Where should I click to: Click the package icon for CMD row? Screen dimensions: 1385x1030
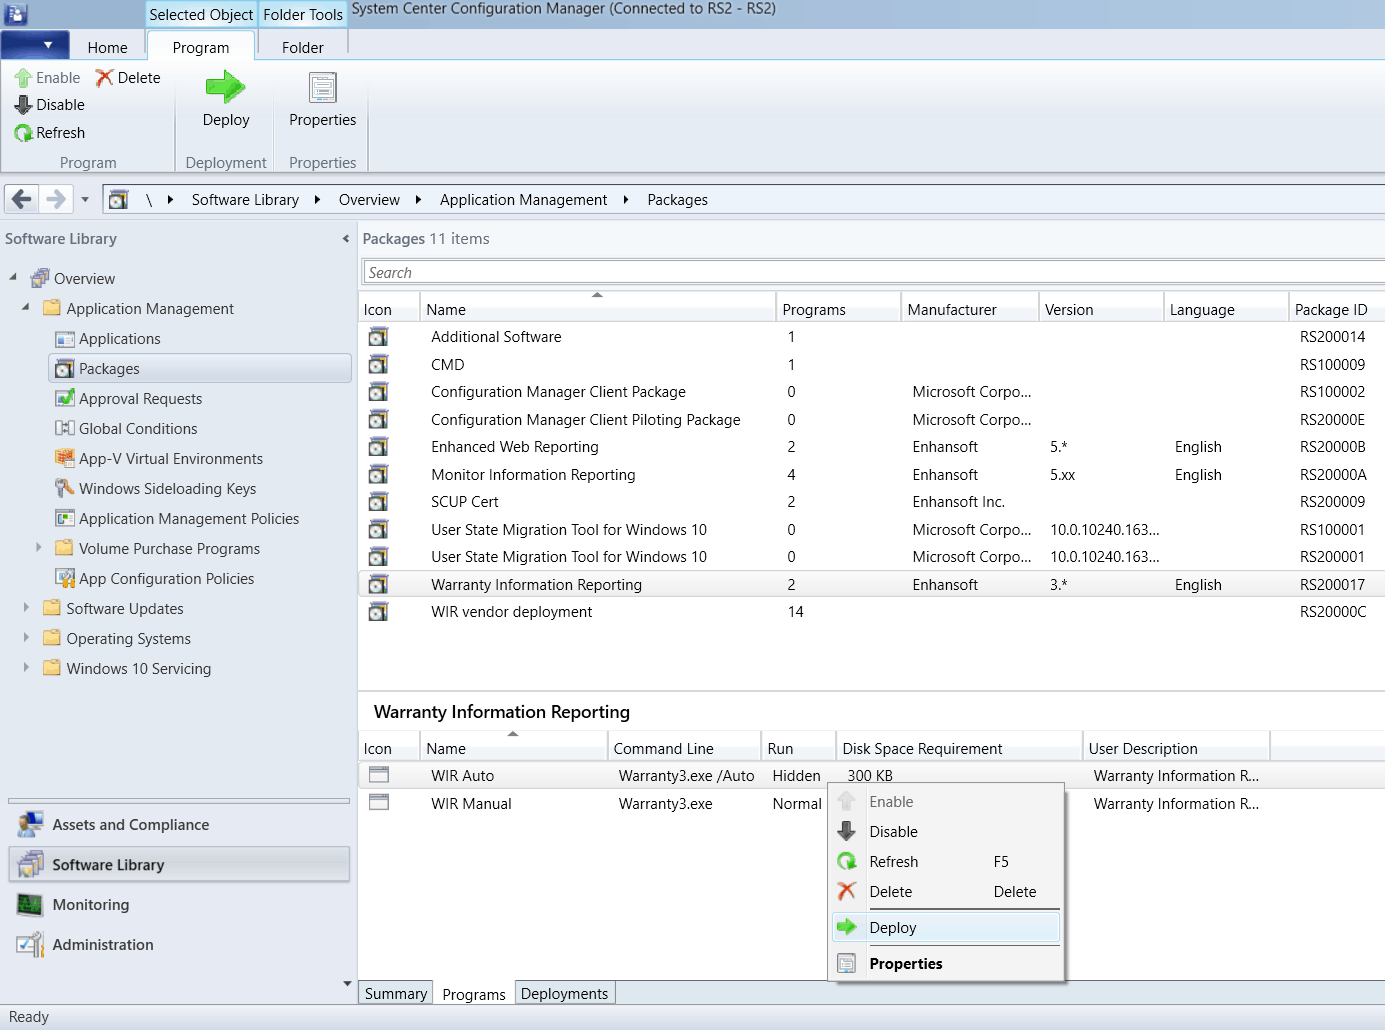tap(378, 365)
